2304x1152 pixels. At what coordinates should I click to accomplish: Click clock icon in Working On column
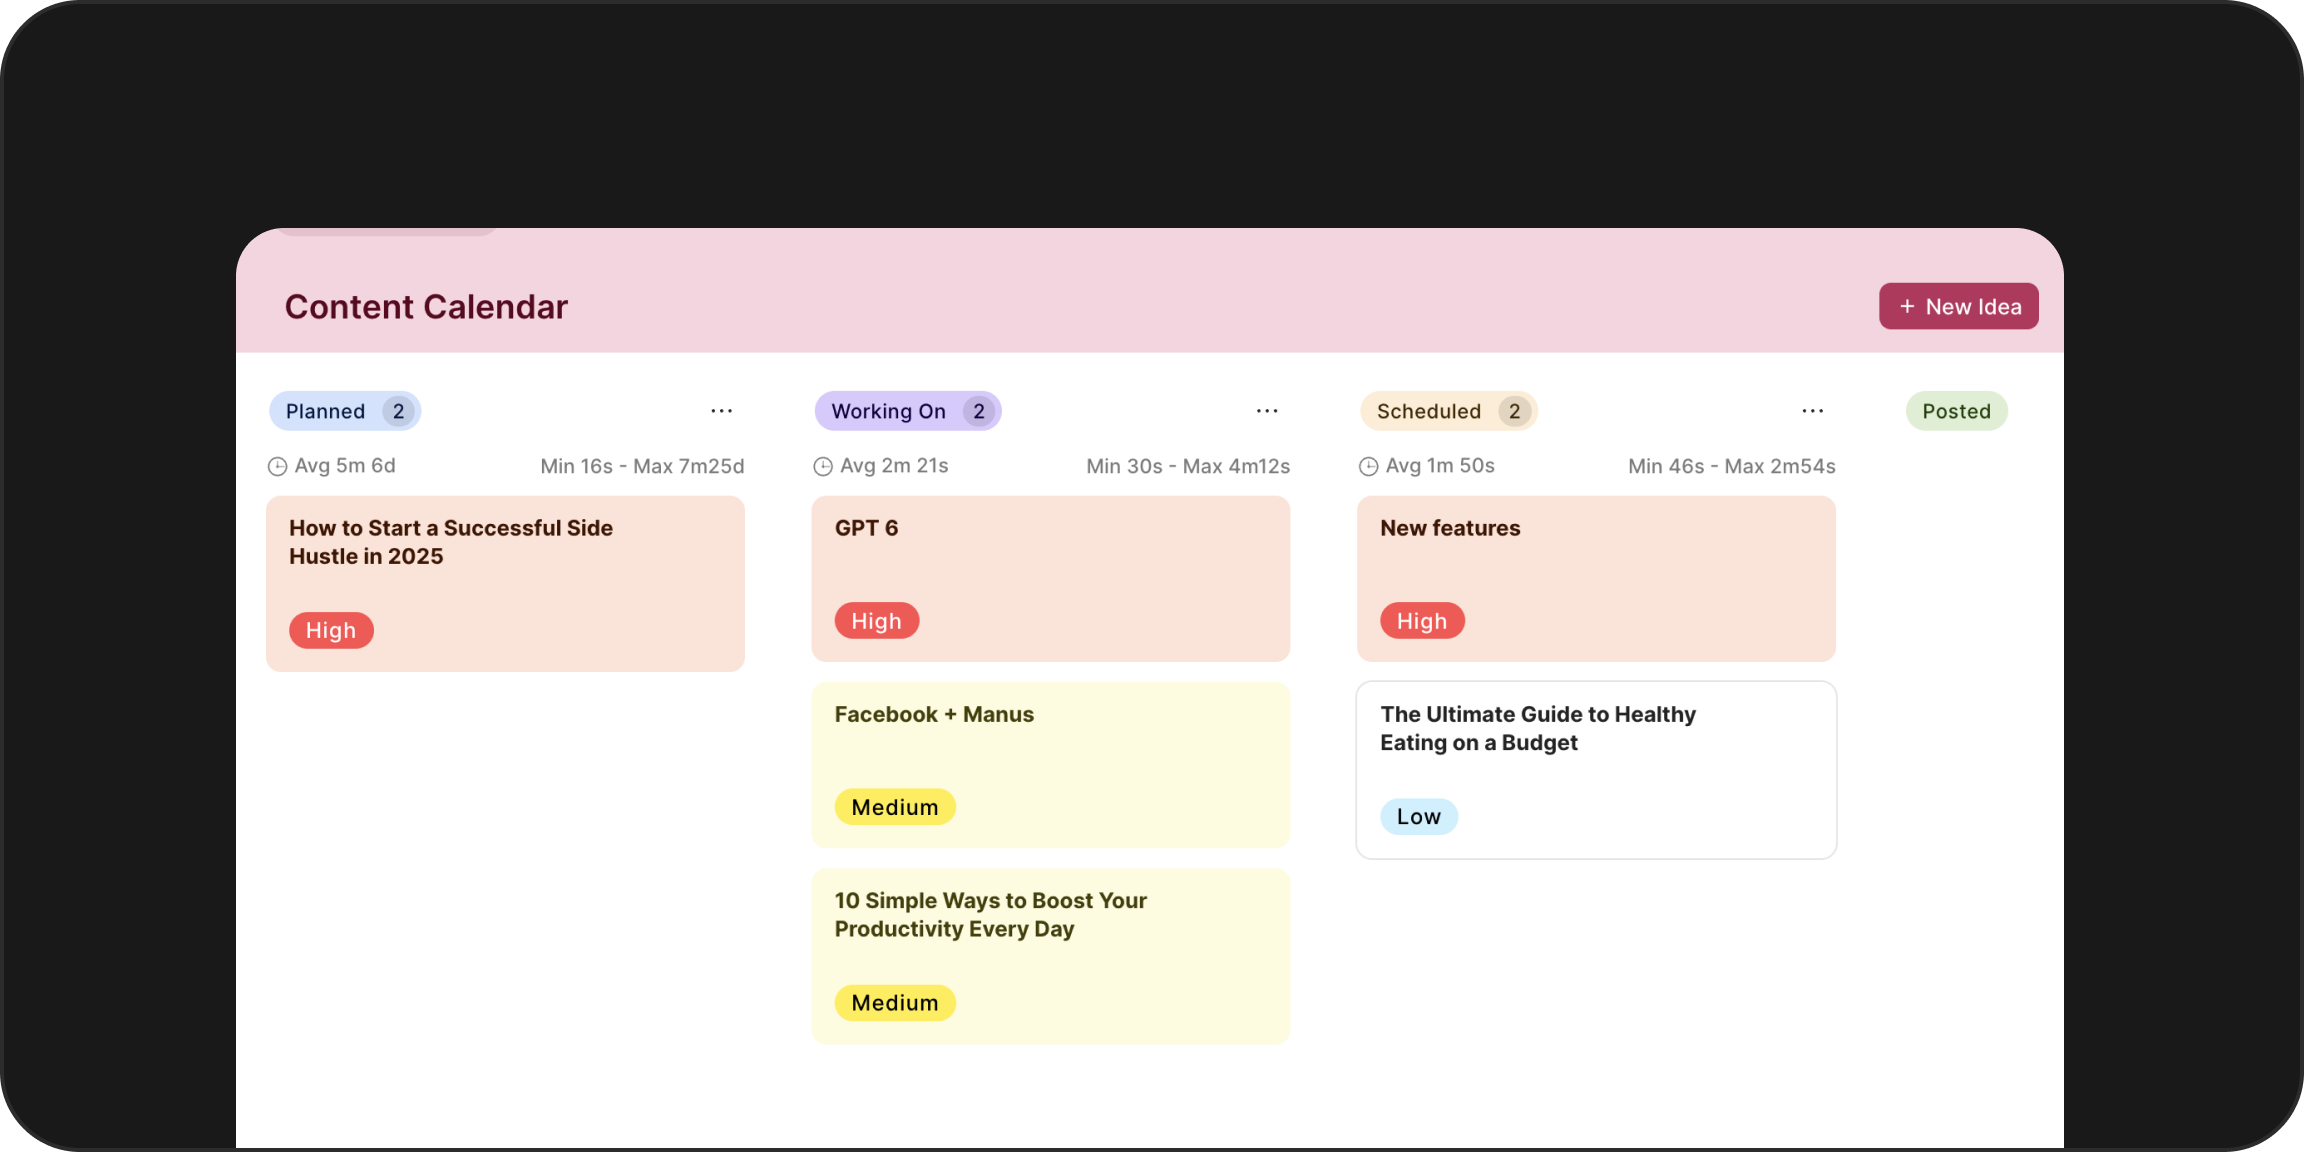tap(823, 467)
